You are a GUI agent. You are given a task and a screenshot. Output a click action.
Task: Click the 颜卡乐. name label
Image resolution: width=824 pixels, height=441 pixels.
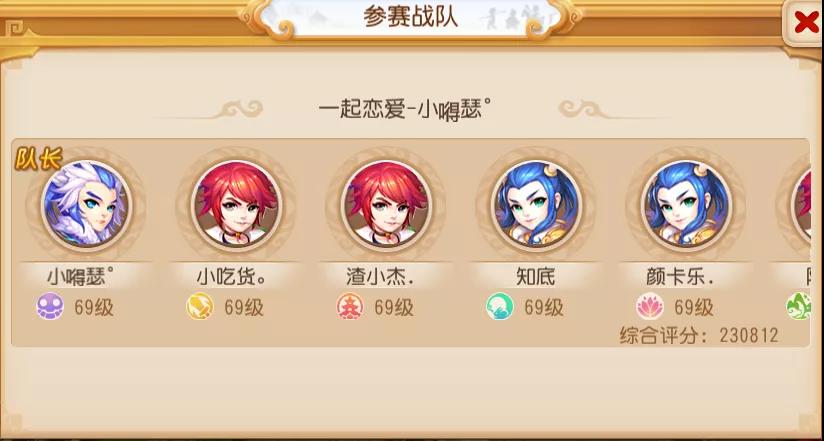681,276
